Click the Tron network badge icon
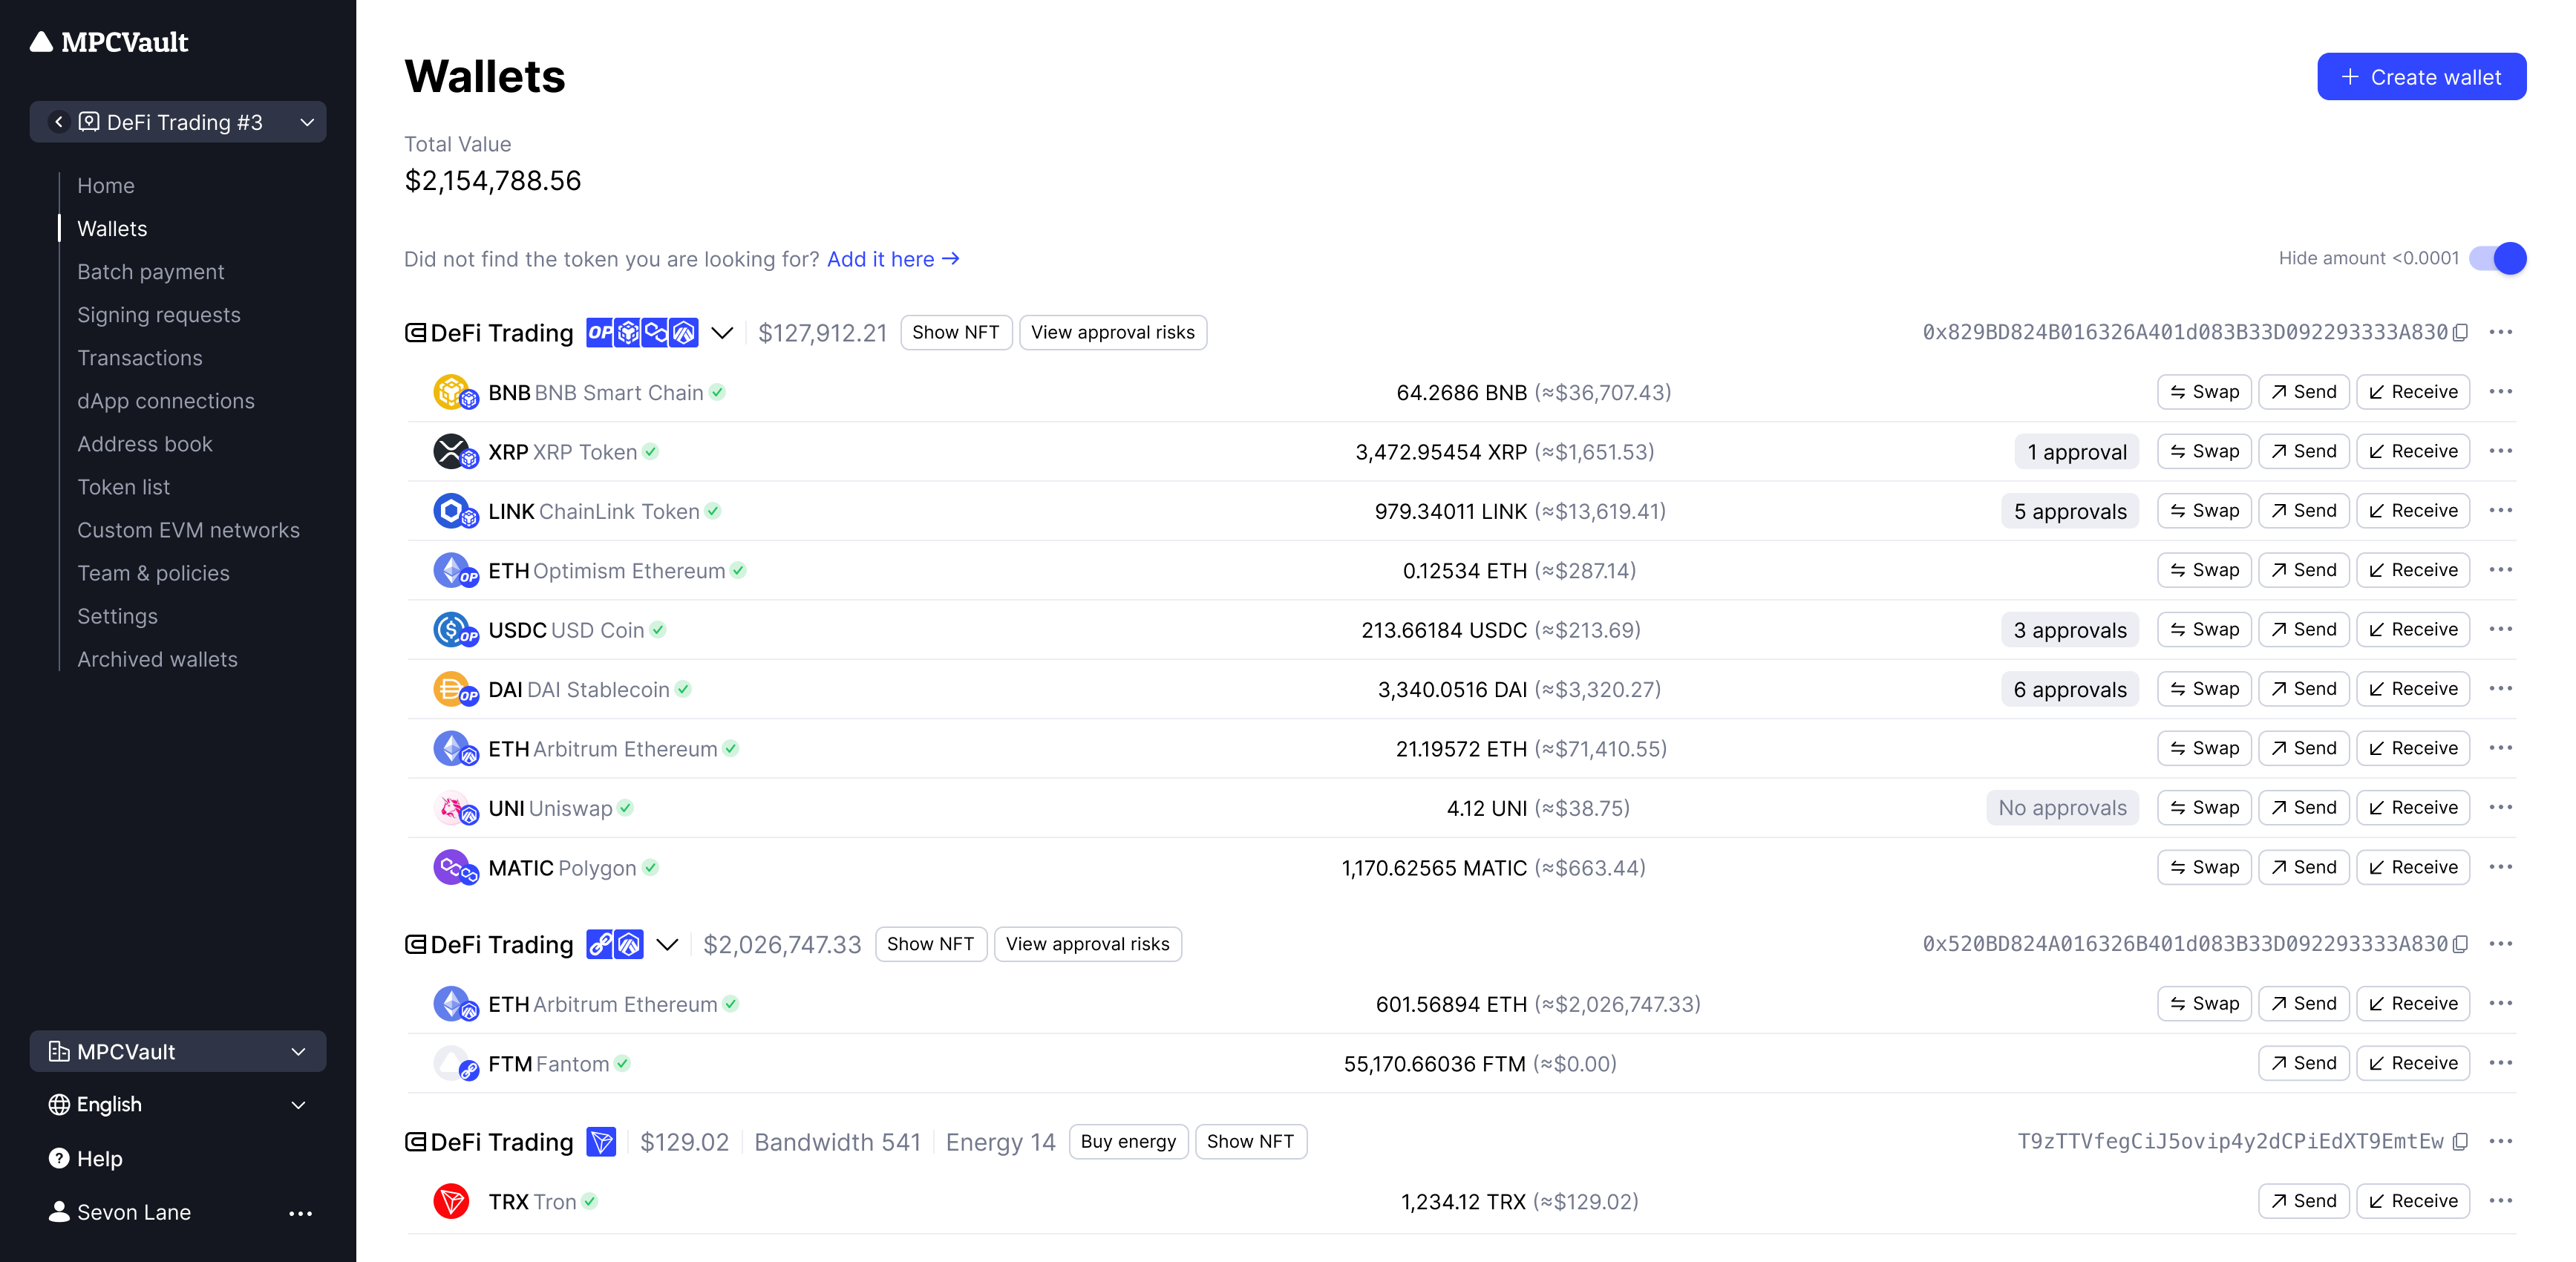Viewport: 2576px width, 1262px height. pyautogui.click(x=601, y=1142)
